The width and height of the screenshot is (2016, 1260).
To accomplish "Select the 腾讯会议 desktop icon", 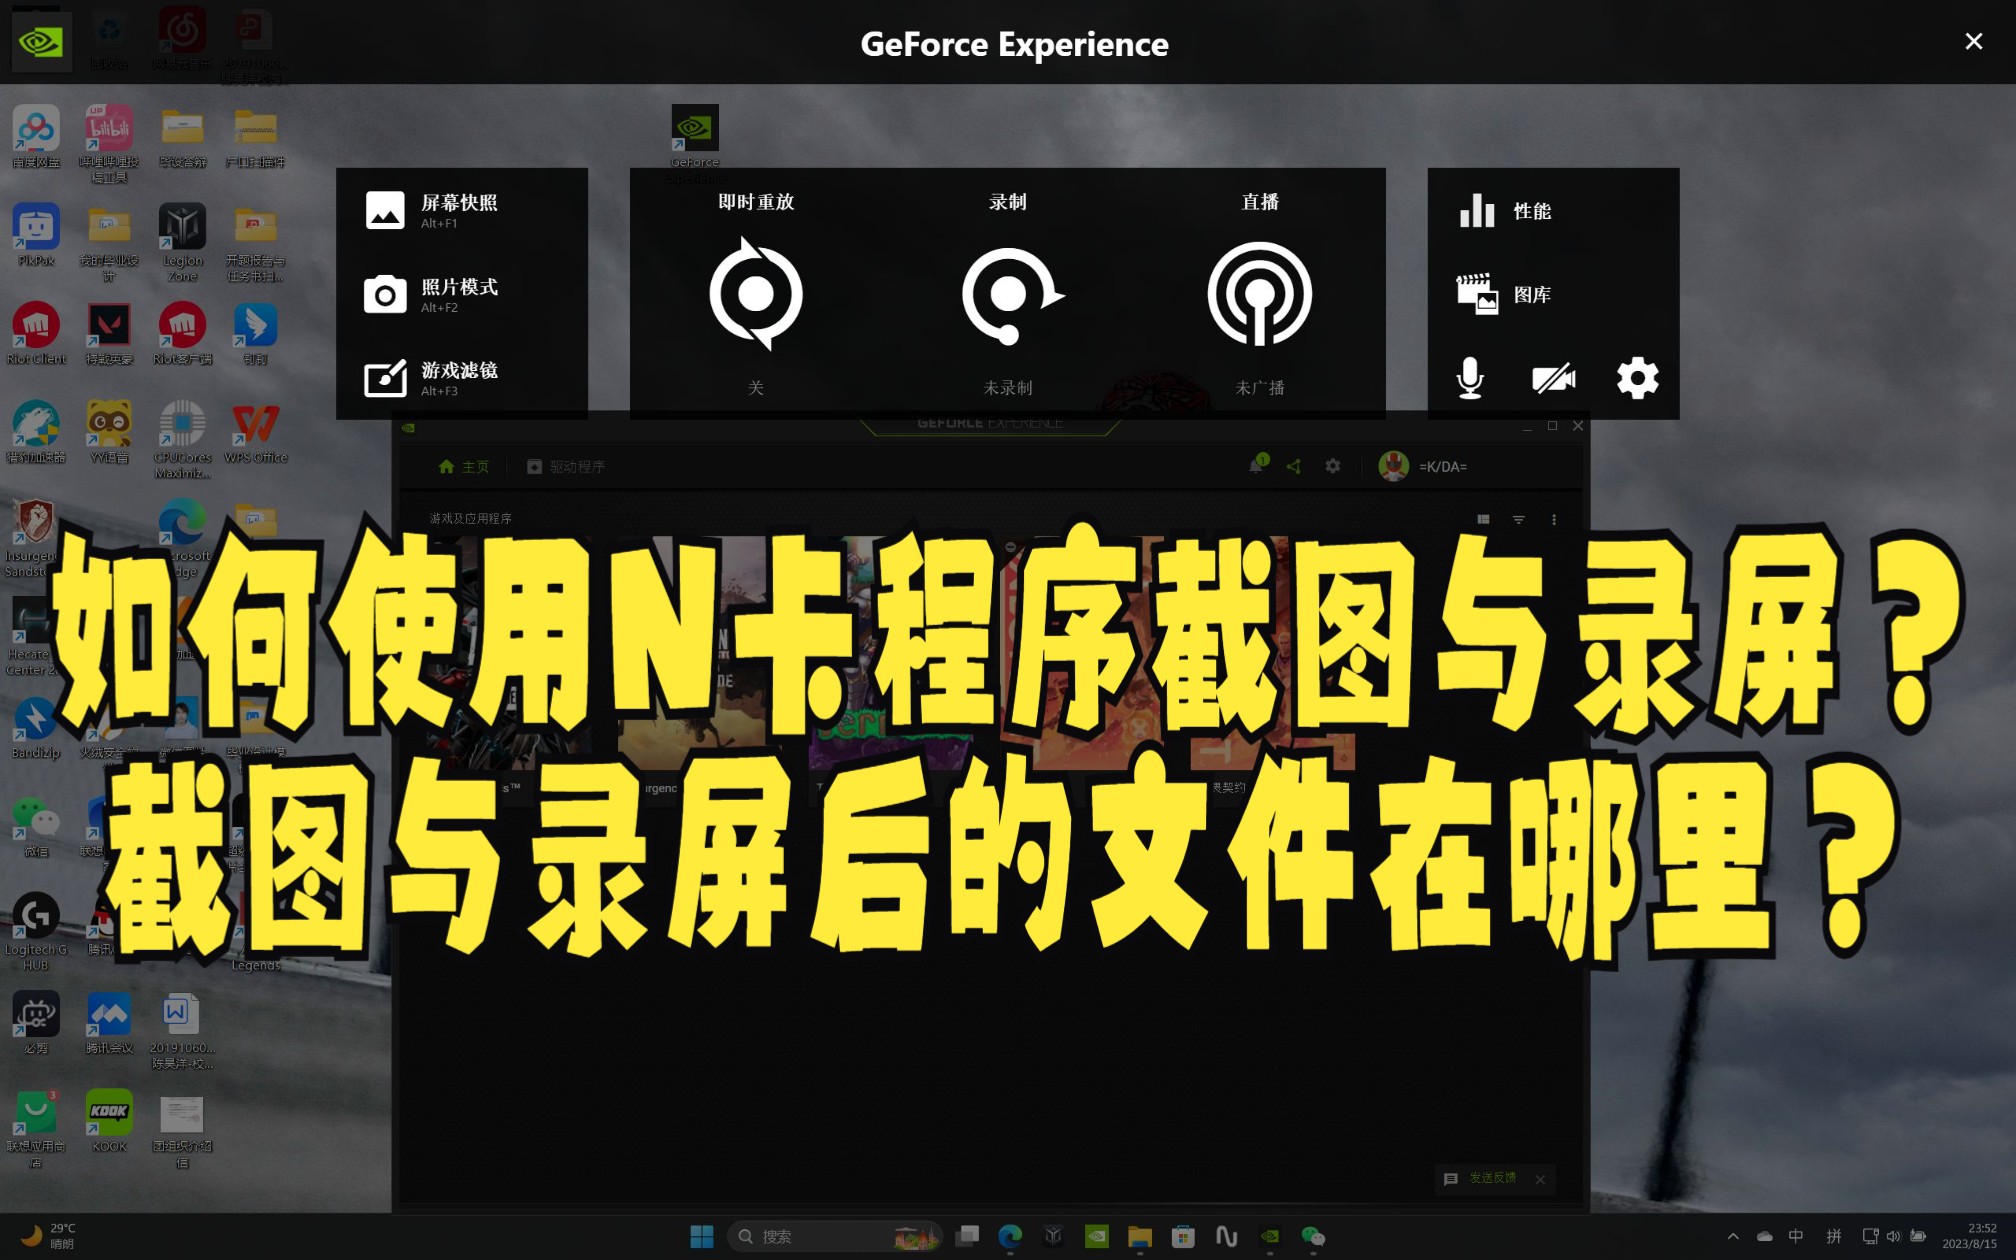I will coord(109,1022).
